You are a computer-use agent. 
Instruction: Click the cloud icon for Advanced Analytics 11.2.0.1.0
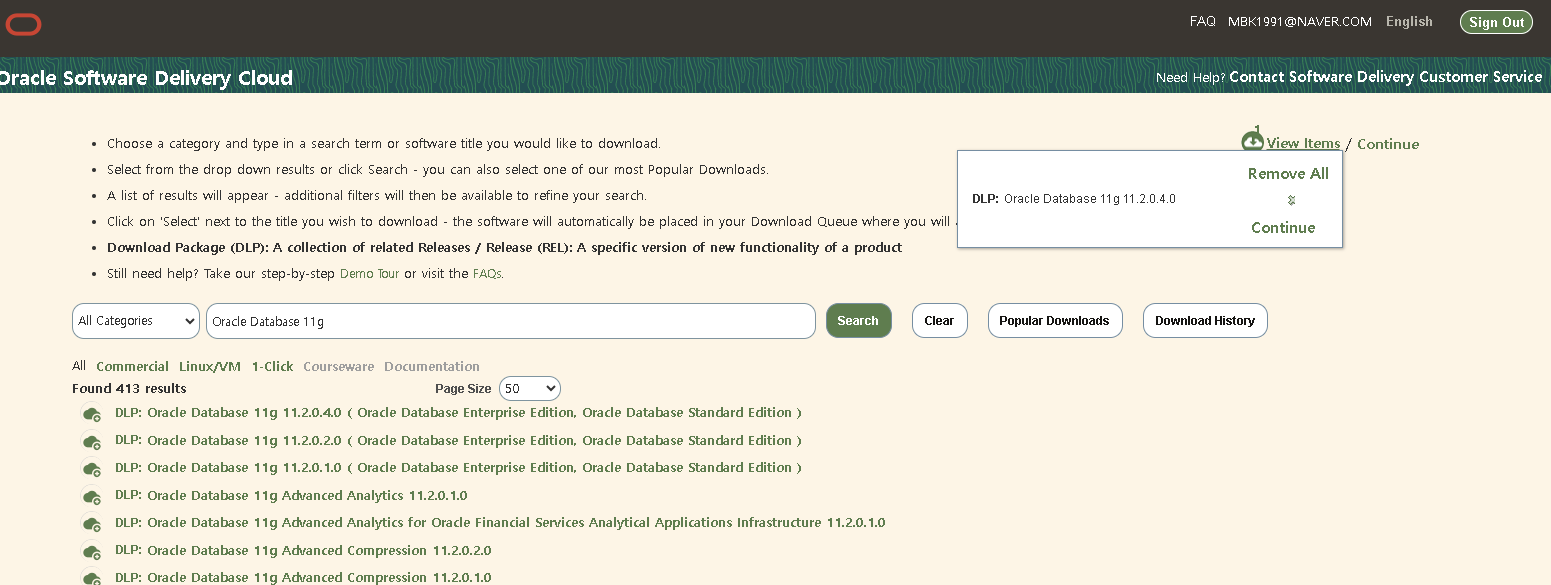point(92,496)
